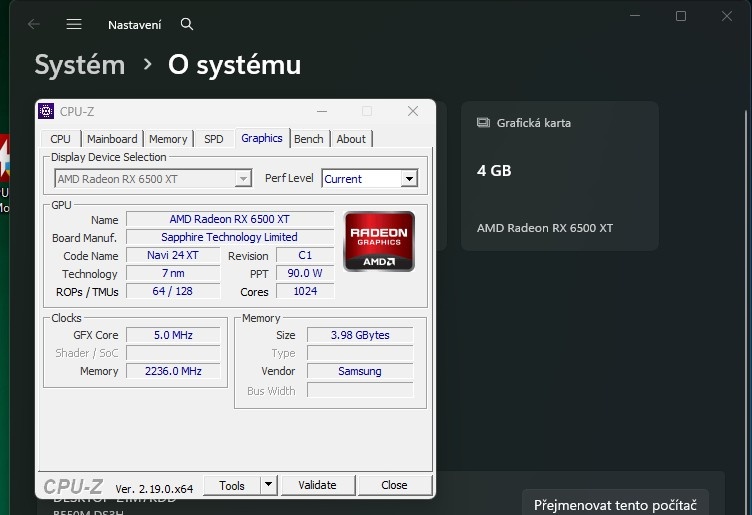Image resolution: width=752 pixels, height=515 pixels.
Task: Maximize the Settings window
Action: (681, 16)
